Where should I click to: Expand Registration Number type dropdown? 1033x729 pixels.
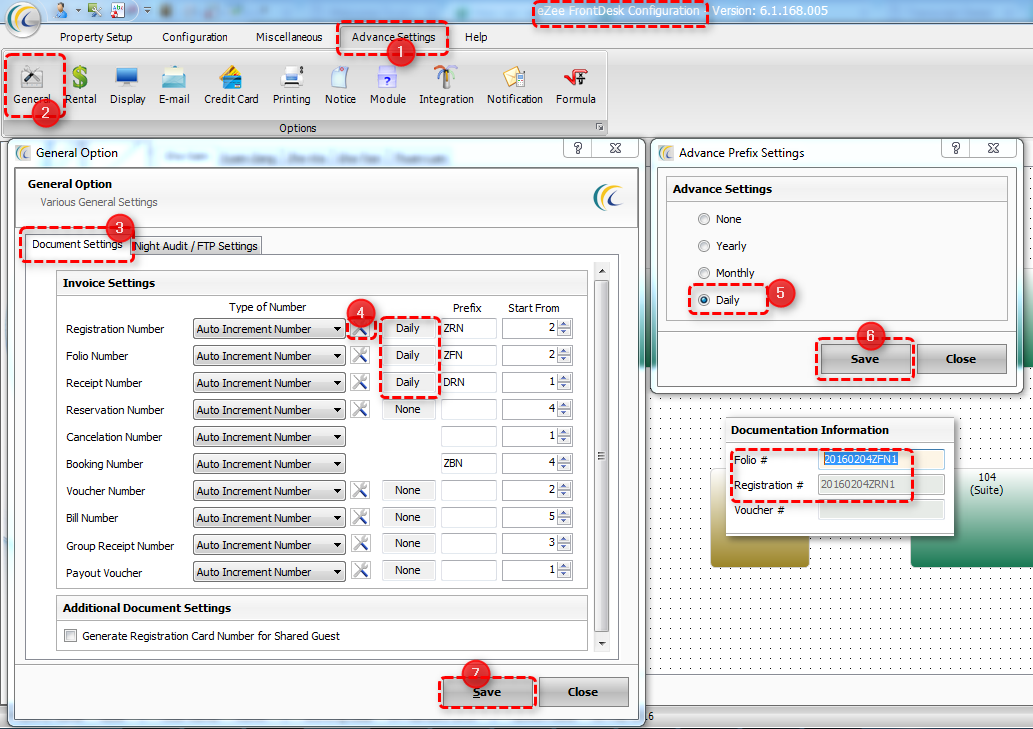(337, 329)
